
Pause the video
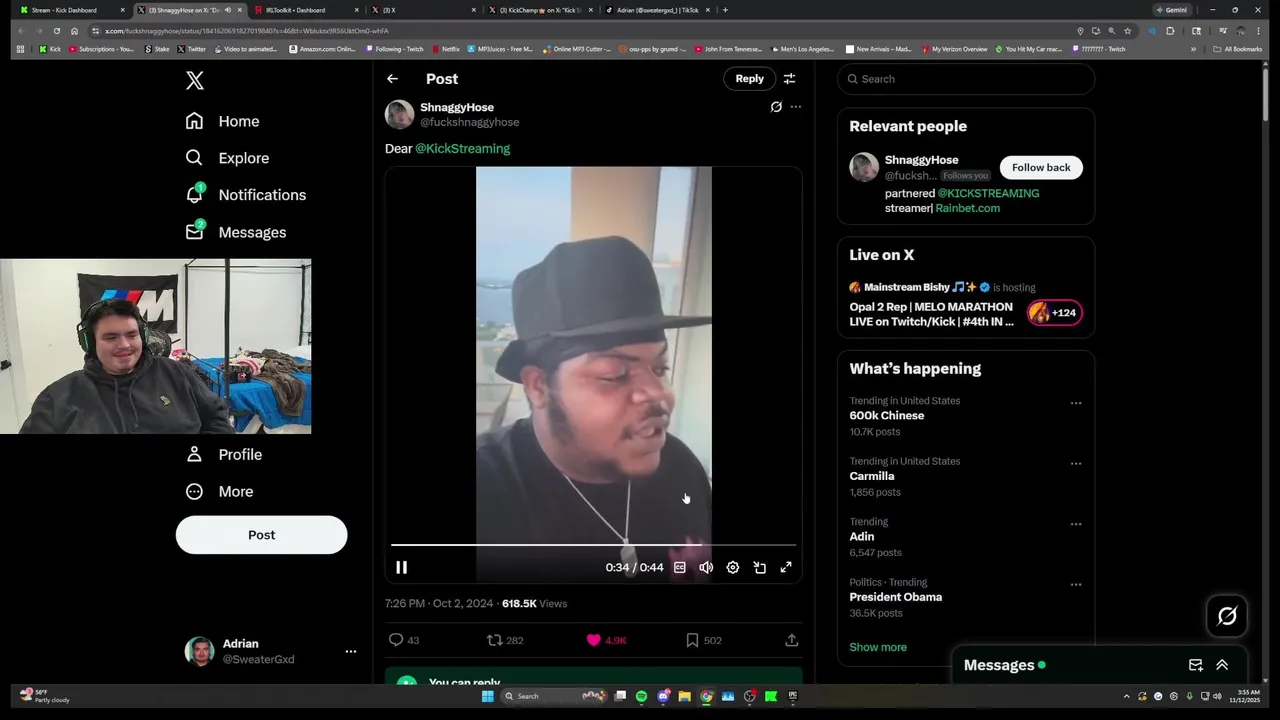pos(401,567)
